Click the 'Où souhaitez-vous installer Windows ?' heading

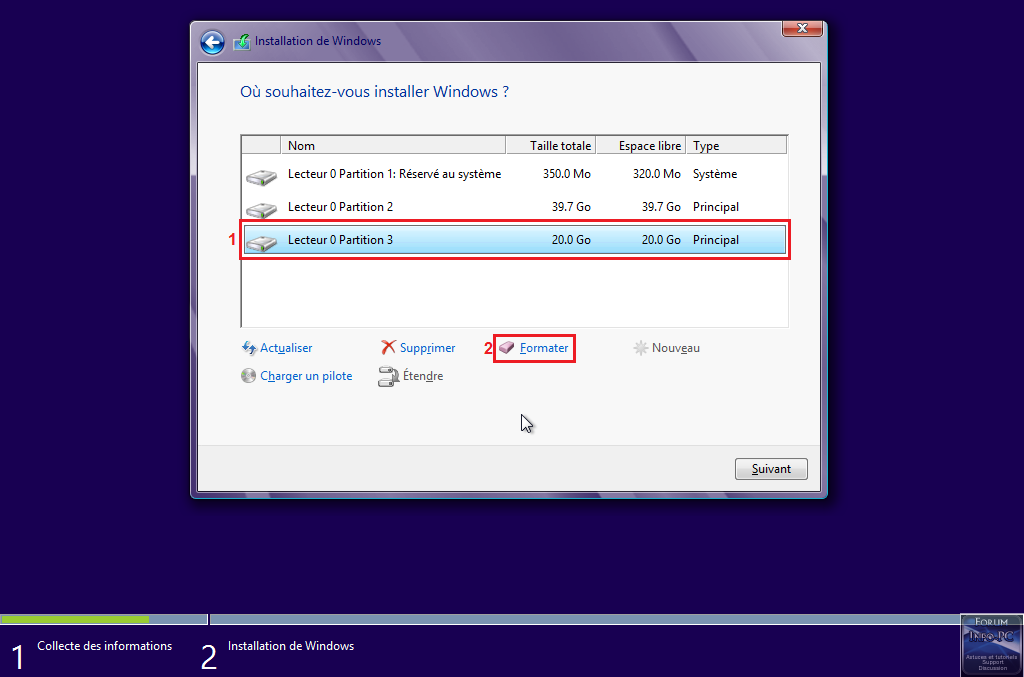(374, 91)
